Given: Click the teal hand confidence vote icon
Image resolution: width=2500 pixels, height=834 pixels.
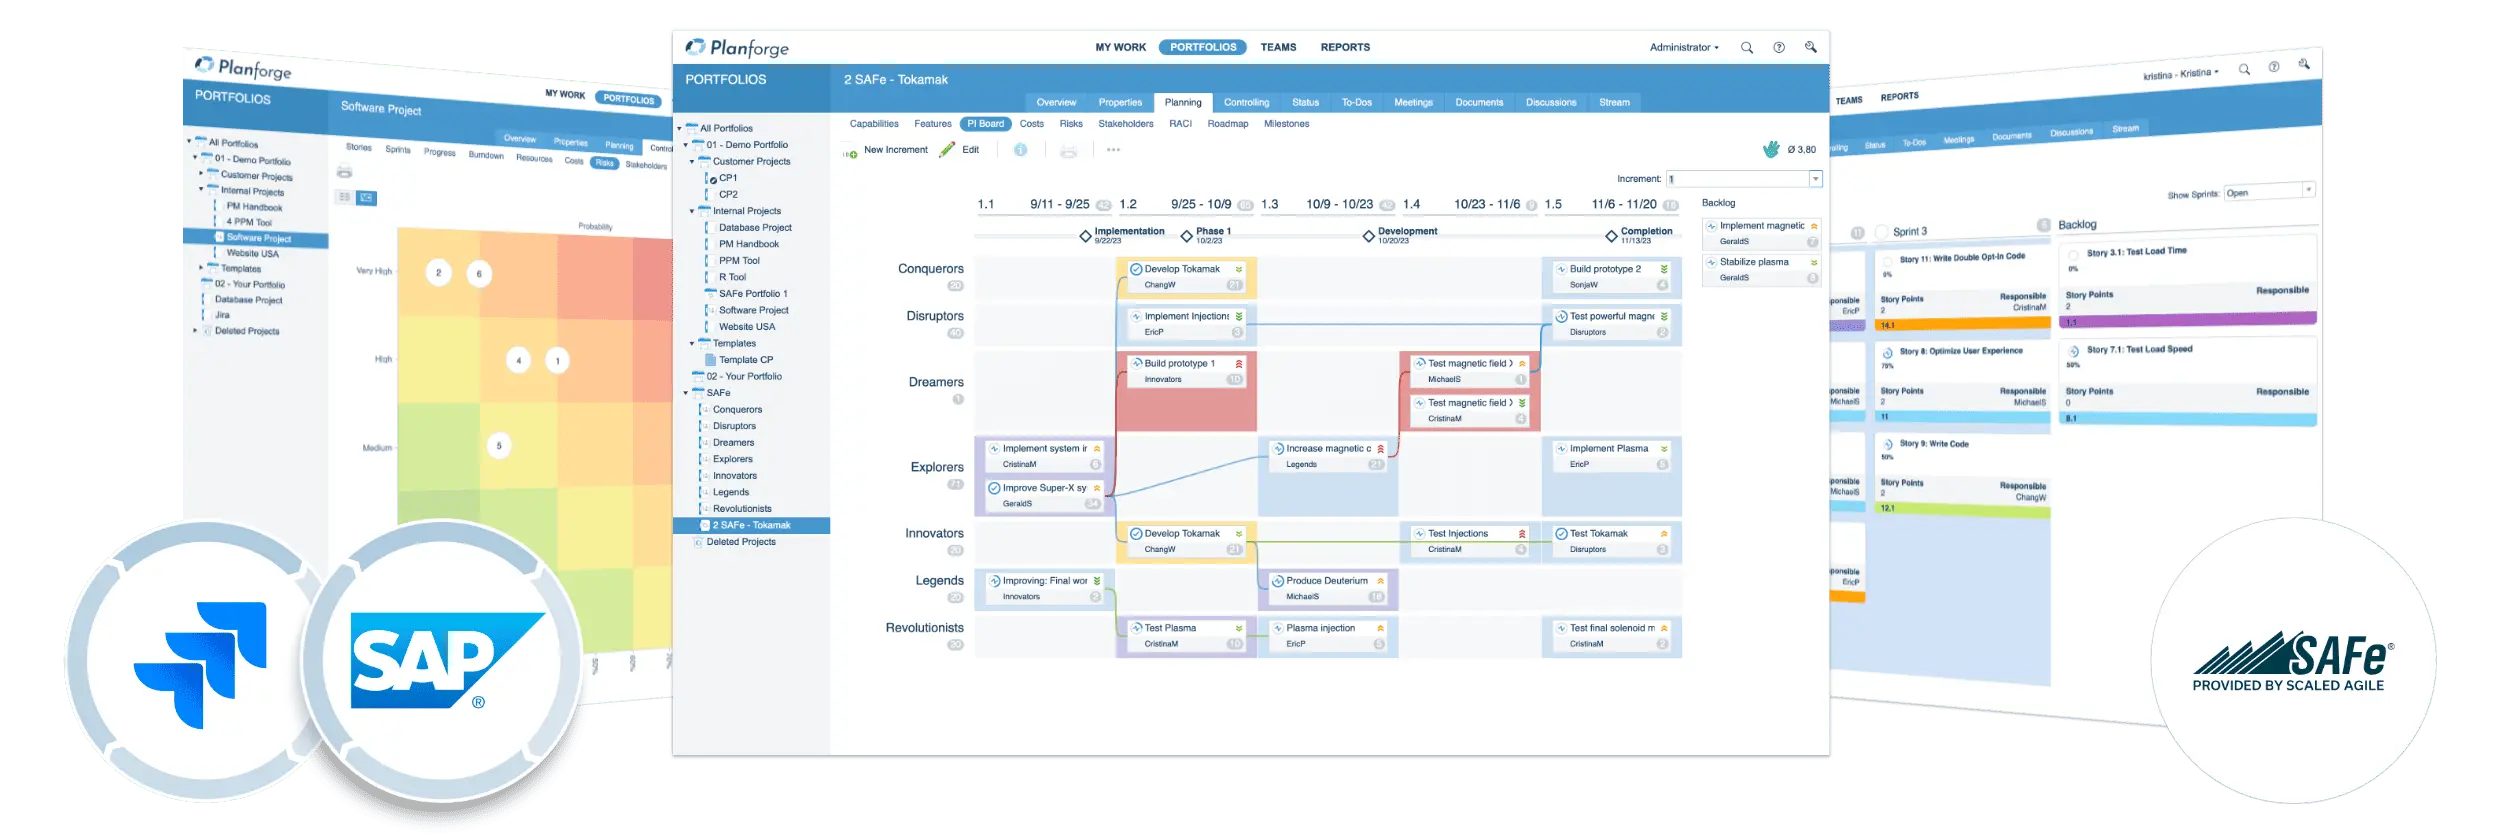Looking at the screenshot, I should [1771, 149].
